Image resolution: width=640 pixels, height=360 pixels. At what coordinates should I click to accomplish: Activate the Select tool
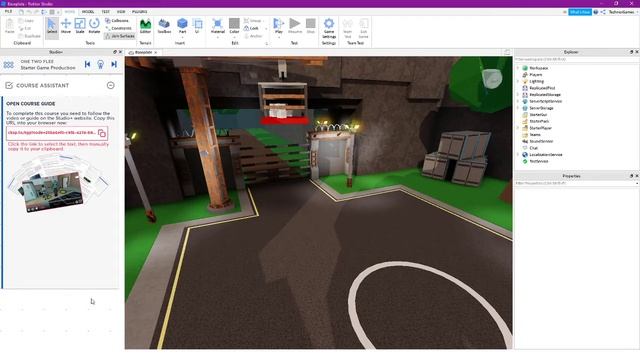point(52,26)
